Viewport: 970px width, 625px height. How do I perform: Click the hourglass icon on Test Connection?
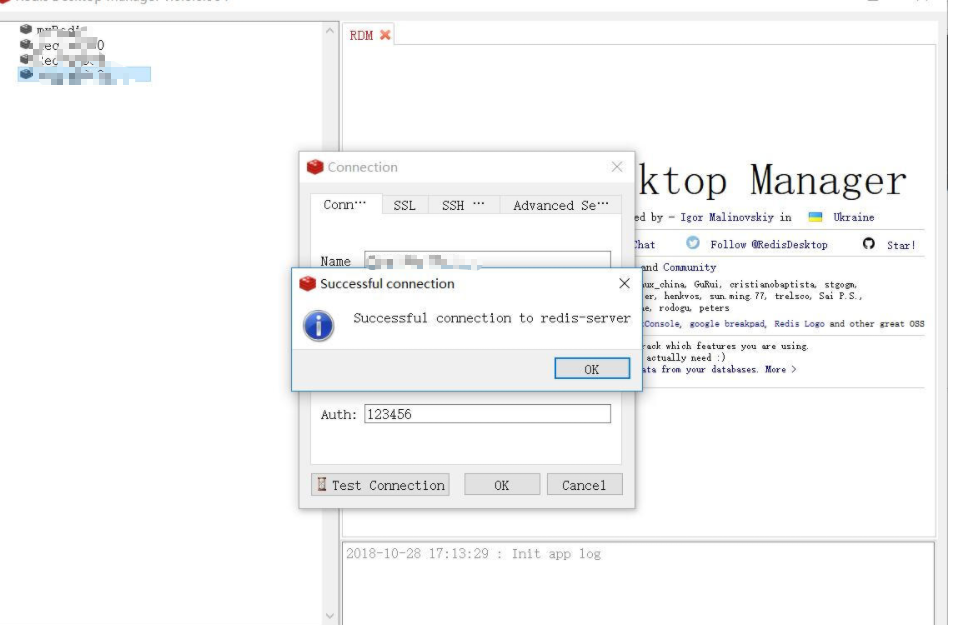coord(322,484)
